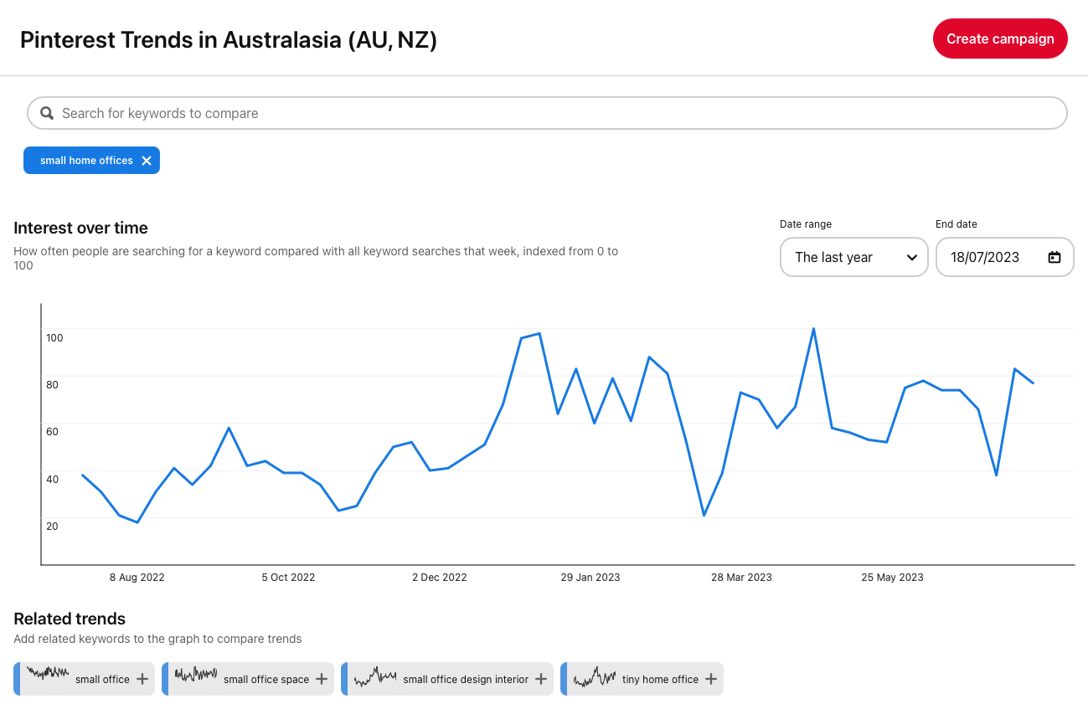The image size is (1088, 709).
Task: Add small office trend with plus icon
Action: [x=142, y=679]
